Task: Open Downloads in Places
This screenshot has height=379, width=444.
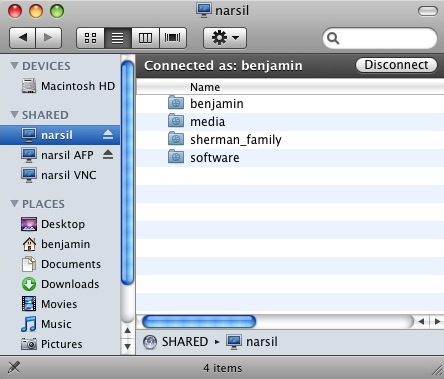Action: (60, 284)
